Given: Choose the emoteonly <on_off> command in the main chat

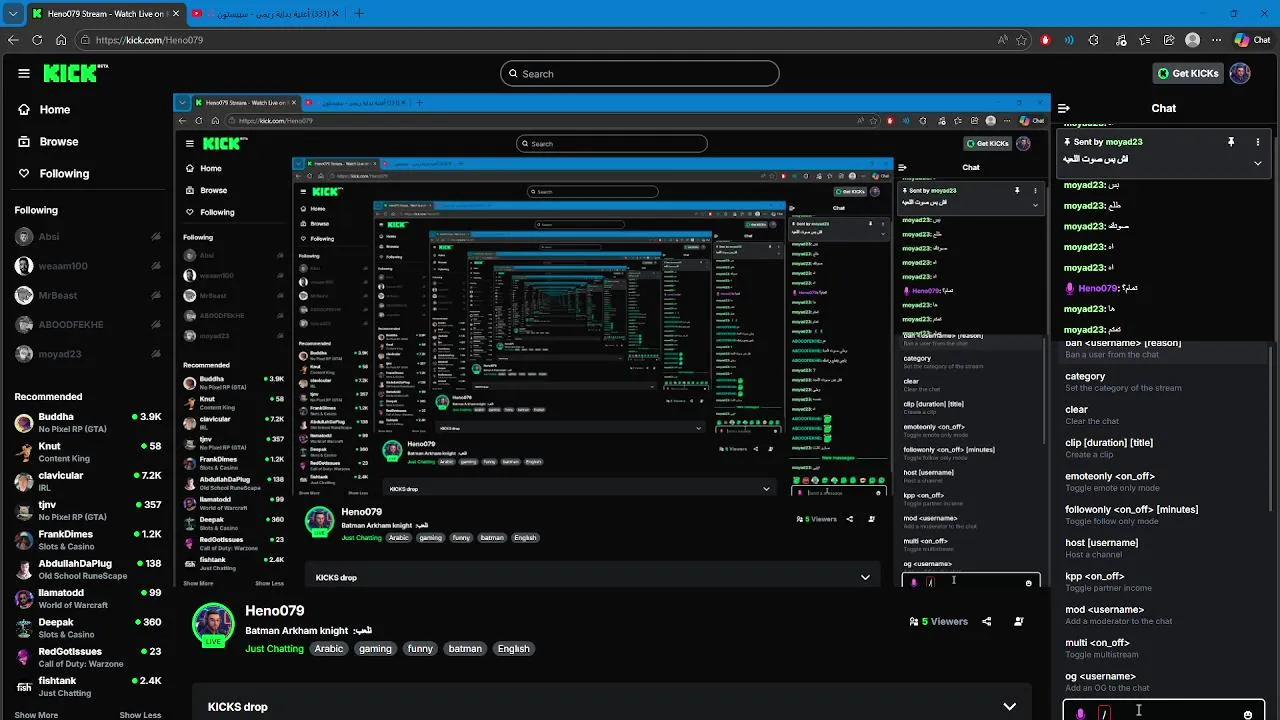Looking at the screenshot, I should point(1163,482).
